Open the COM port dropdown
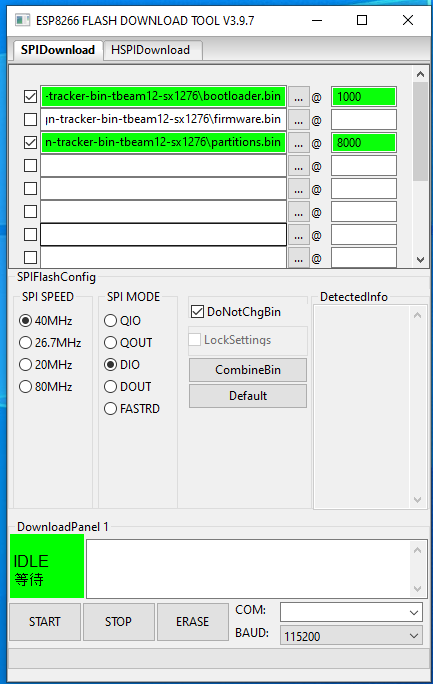This screenshot has height=684, width=433. coord(351,612)
